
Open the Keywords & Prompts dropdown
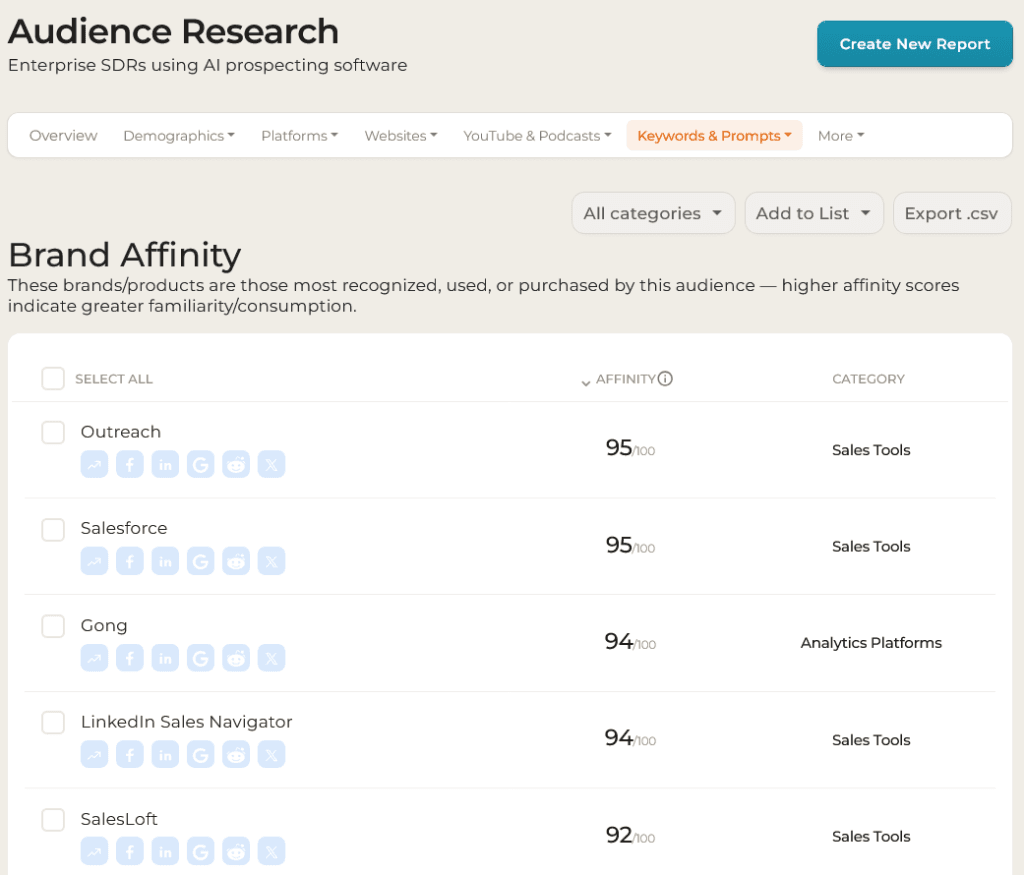[x=714, y=136]
